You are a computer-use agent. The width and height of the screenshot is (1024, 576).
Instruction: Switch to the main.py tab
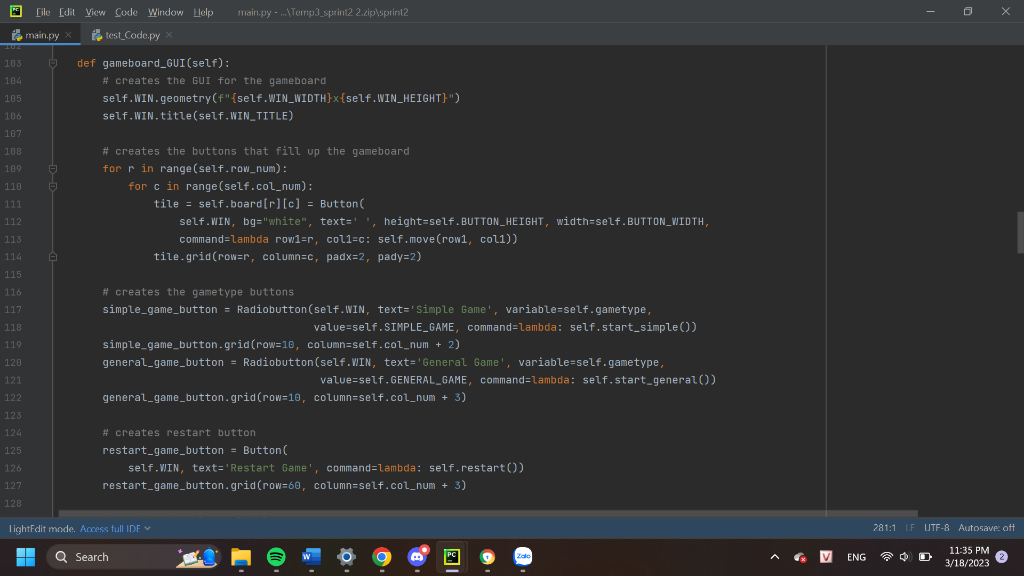(42, 35)
